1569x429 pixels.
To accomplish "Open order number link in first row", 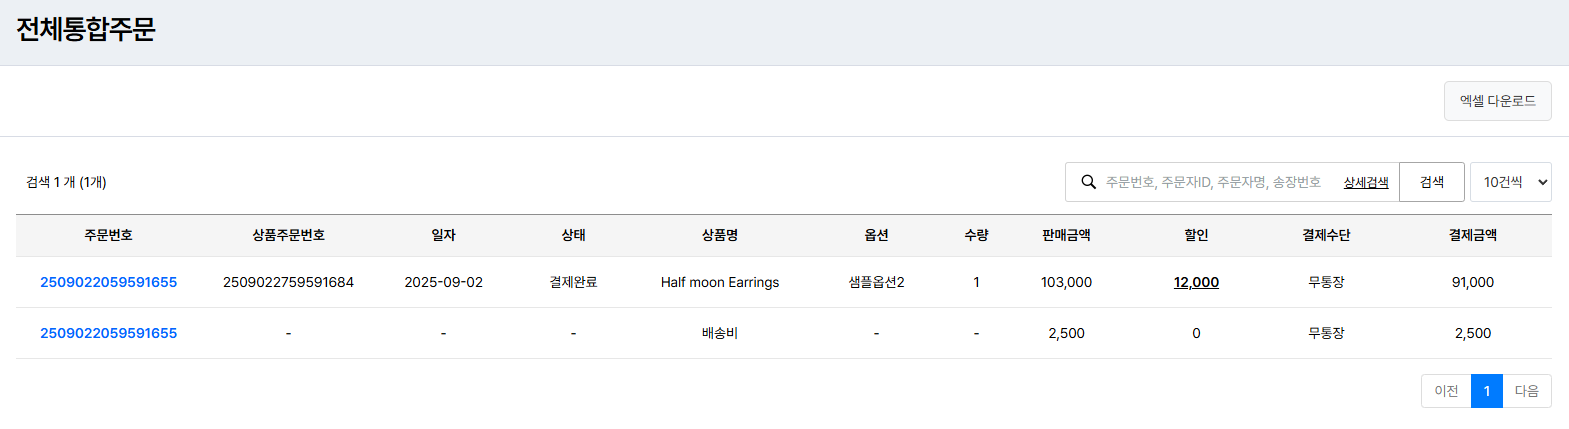I will pyautogui.click(x=108, y=282).
